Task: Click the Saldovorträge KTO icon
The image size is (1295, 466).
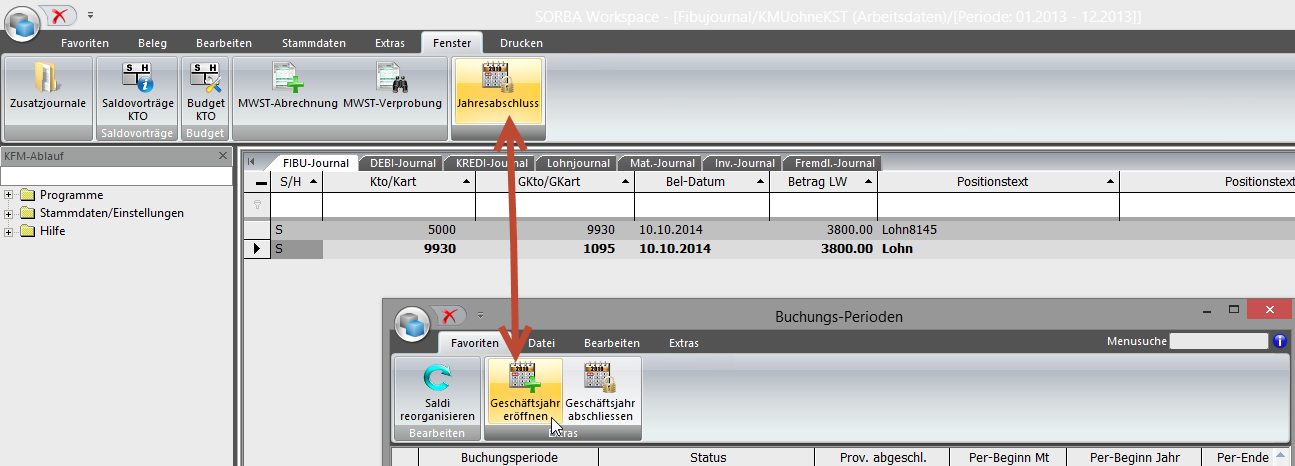Action: tap(137, 88)
